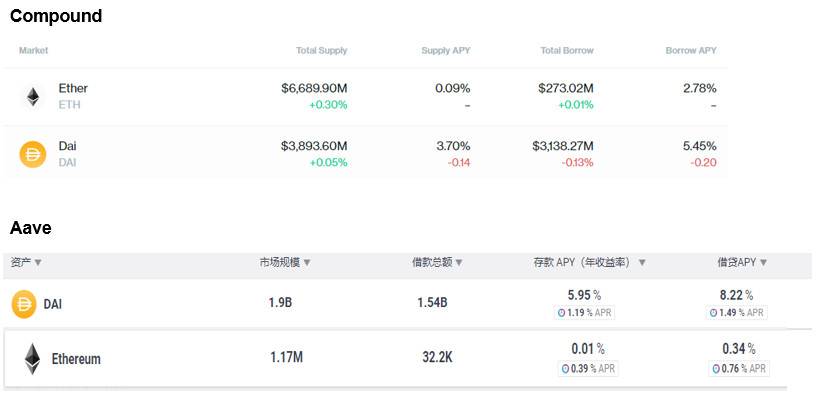
Task: Click the APR badge icon beside 1.19 % APR
Action: (x=561, y=313)
